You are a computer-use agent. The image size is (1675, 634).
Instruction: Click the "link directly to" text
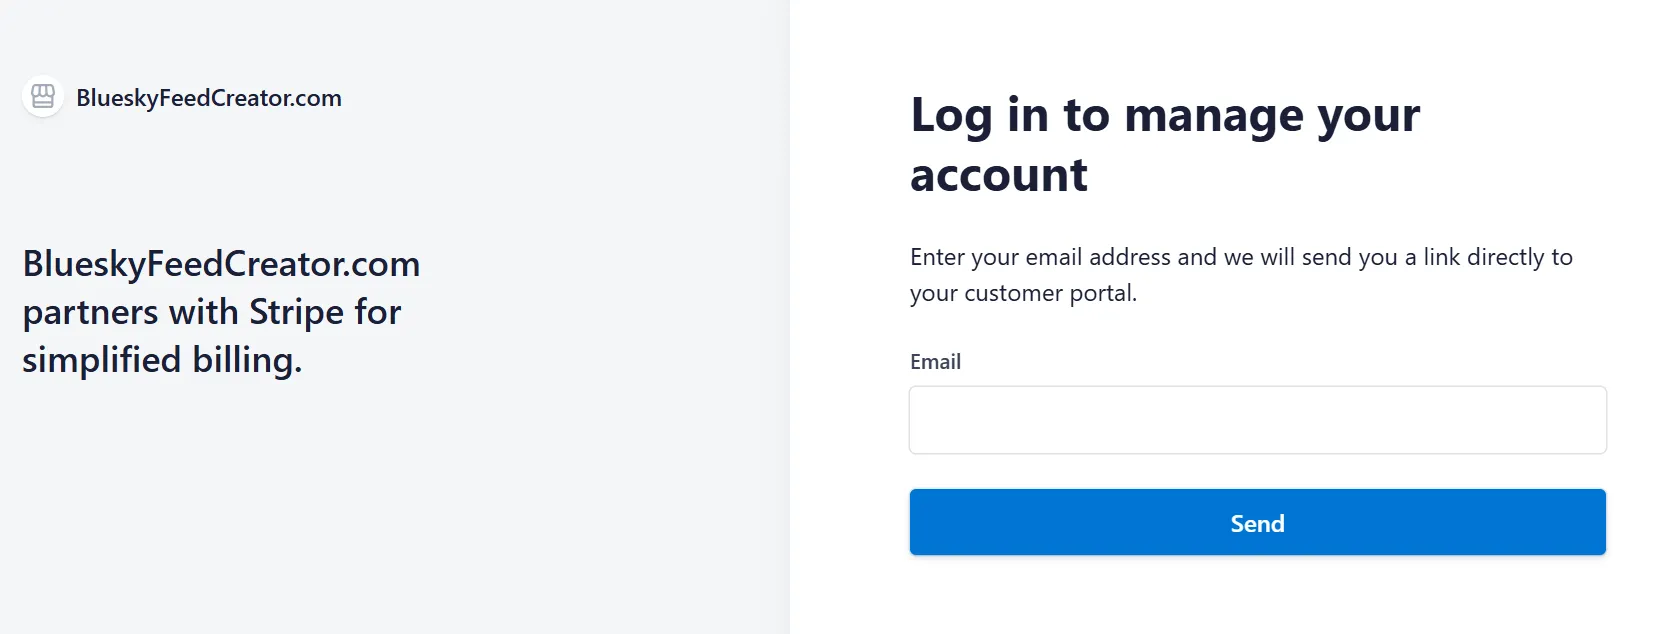tap(1497, 257)
